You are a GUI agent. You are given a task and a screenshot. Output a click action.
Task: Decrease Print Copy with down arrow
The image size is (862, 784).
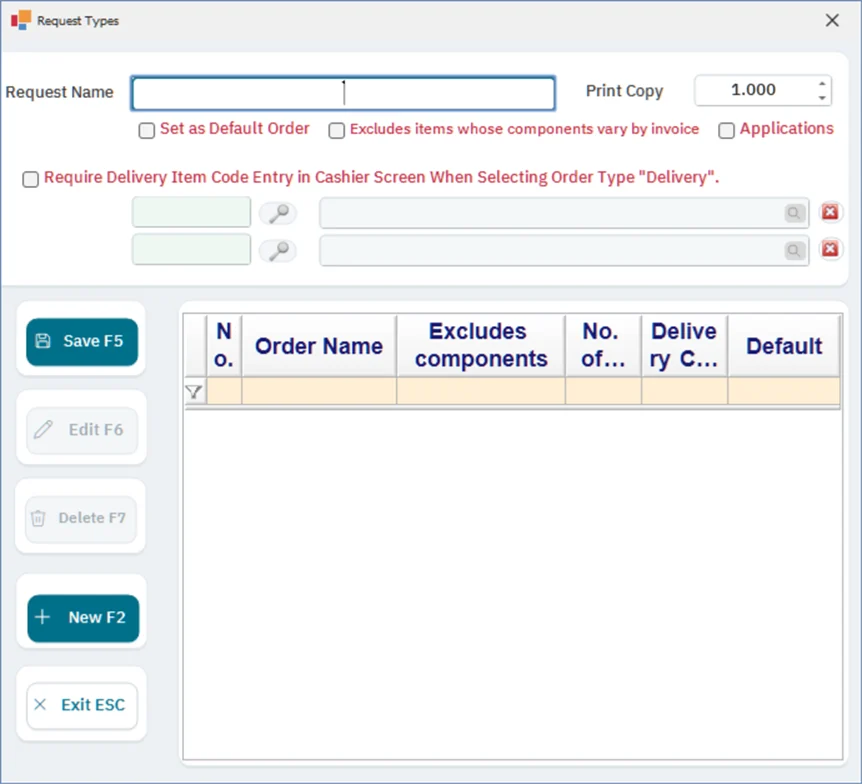822,97
